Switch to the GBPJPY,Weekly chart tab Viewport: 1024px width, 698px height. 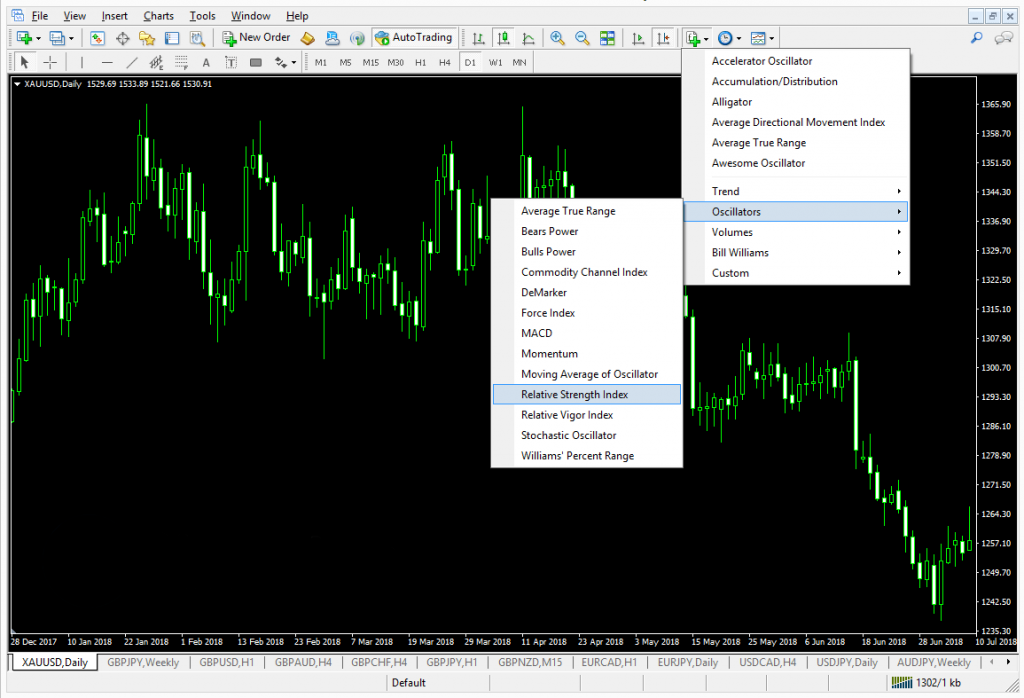click(143, 662)
